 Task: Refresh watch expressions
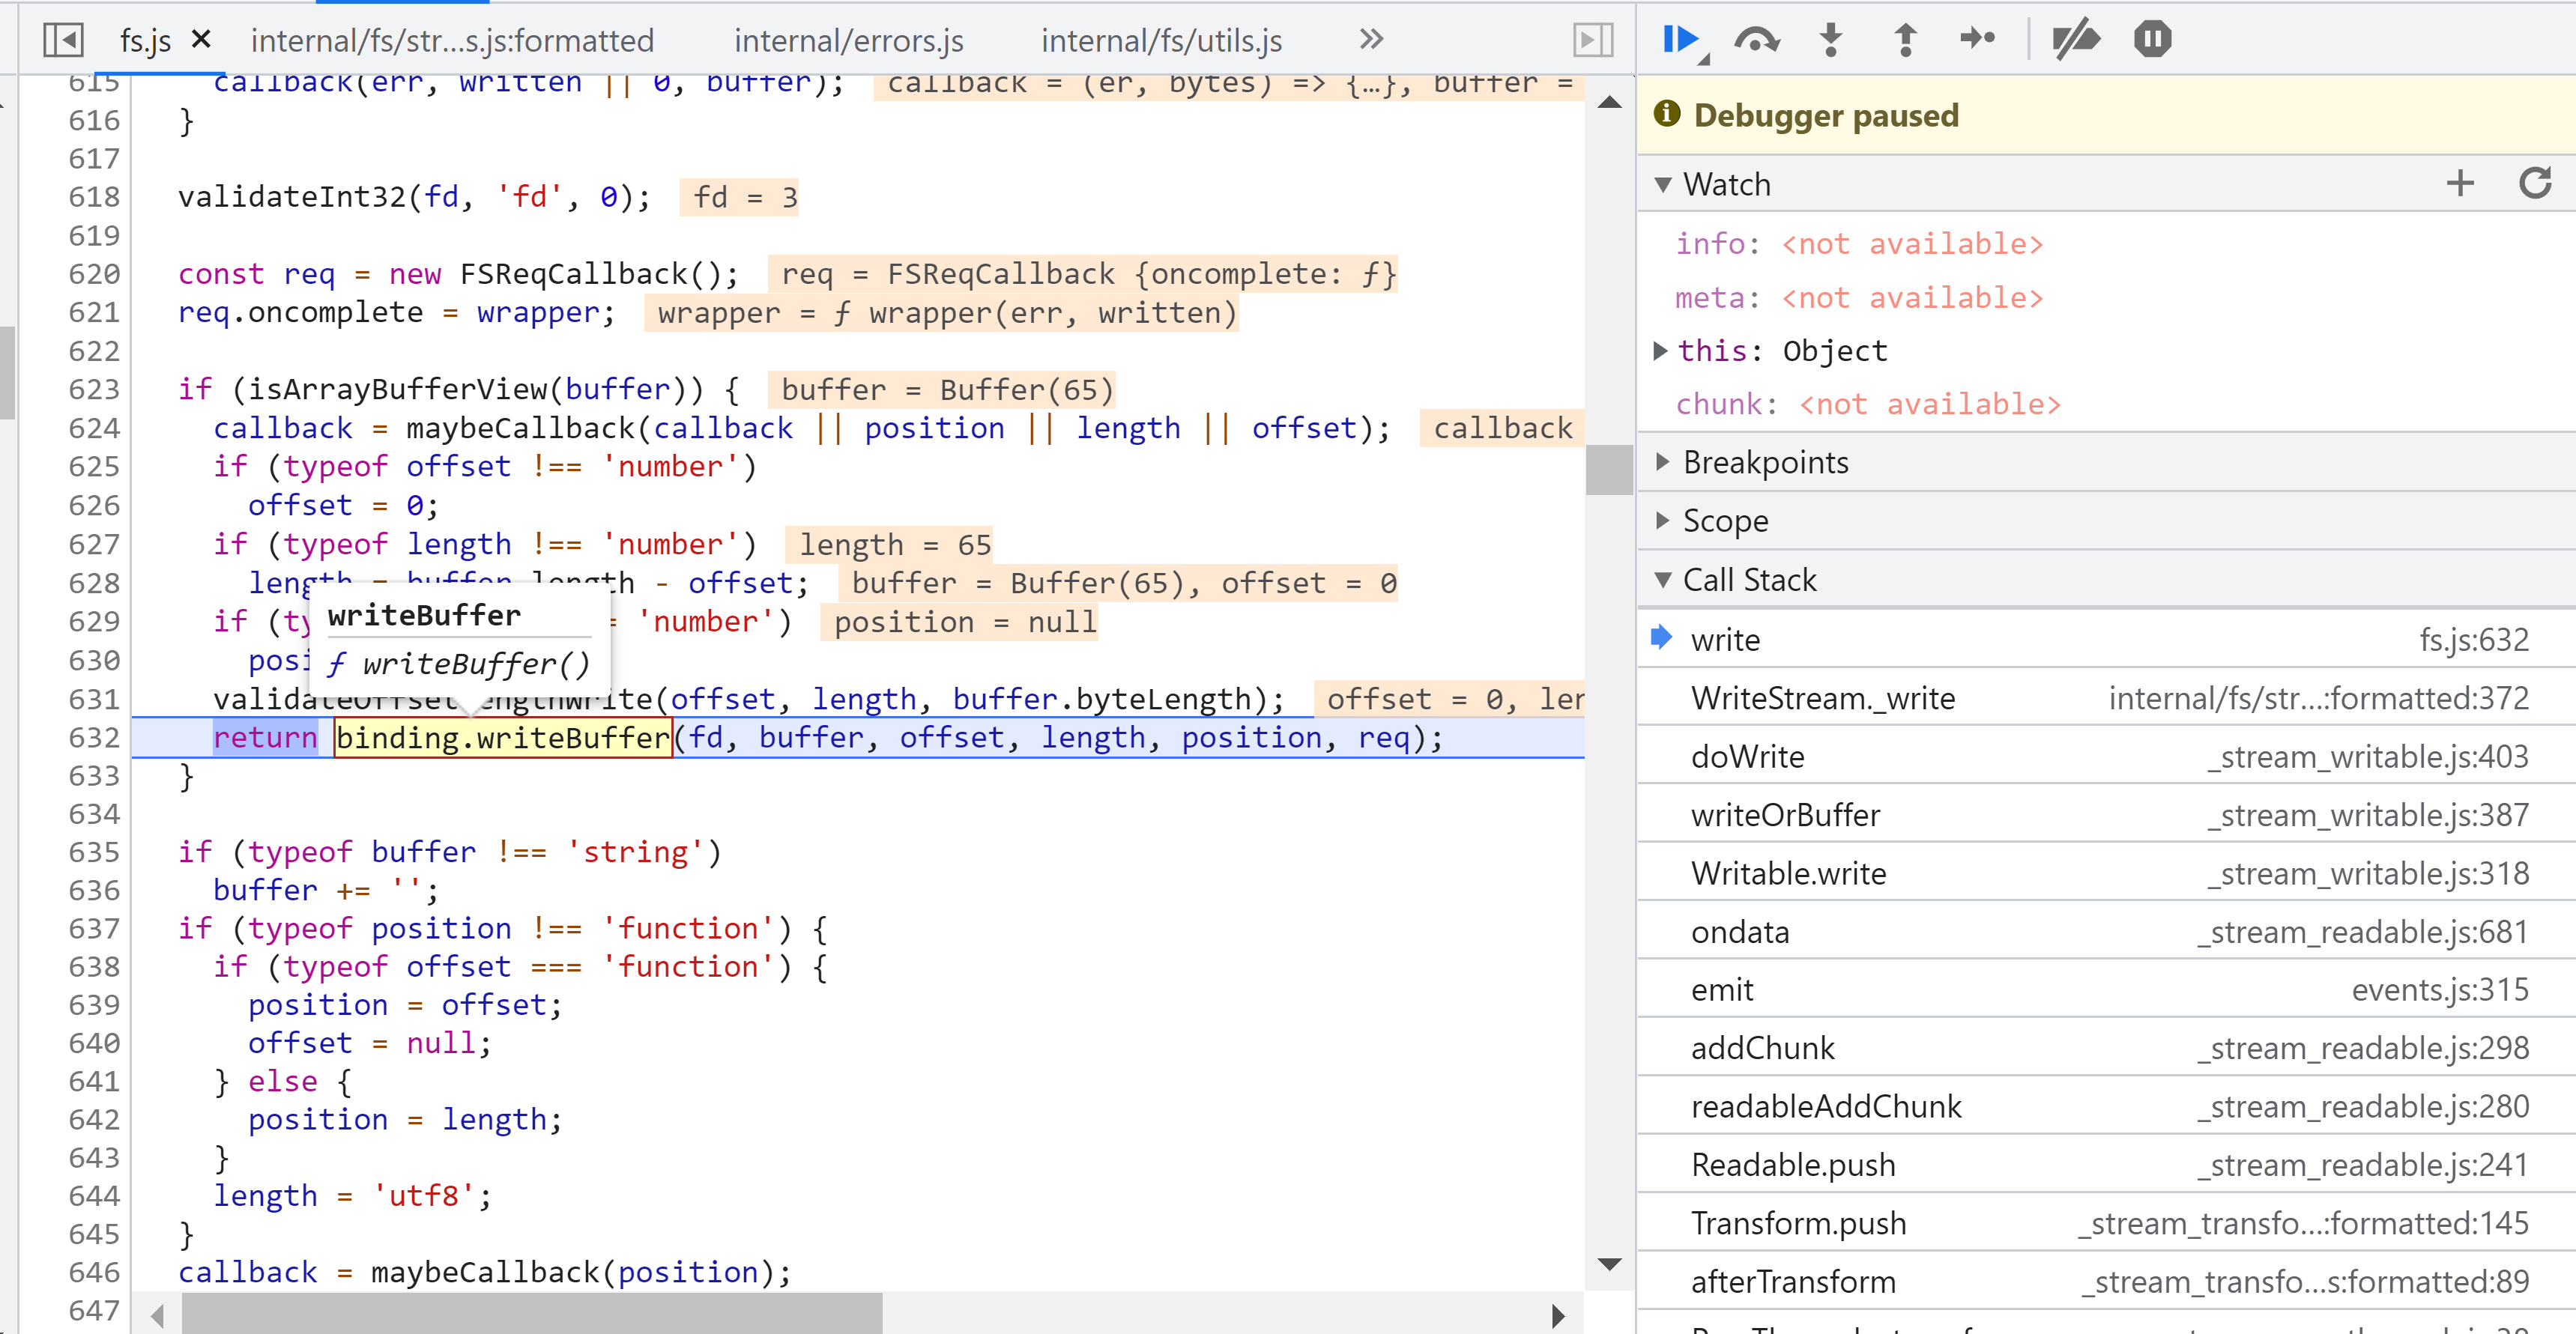2534,183
